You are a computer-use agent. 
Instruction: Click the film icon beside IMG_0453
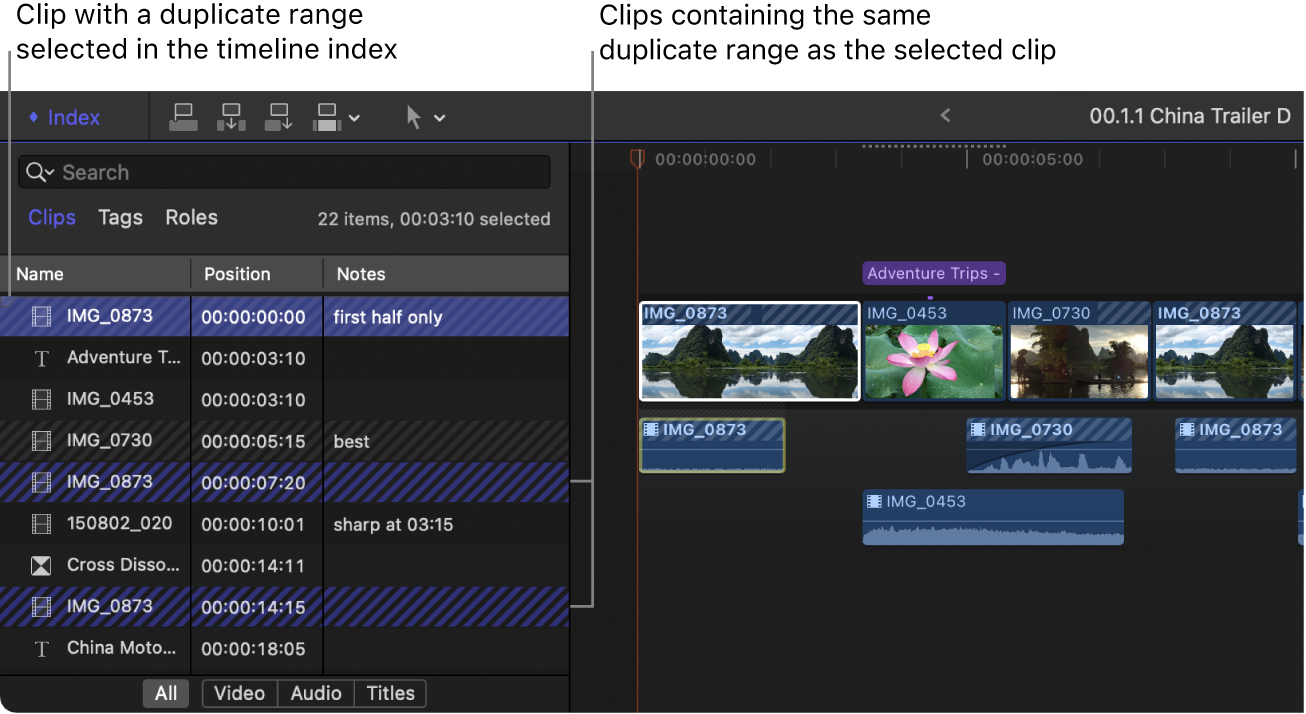pos(40,399)
